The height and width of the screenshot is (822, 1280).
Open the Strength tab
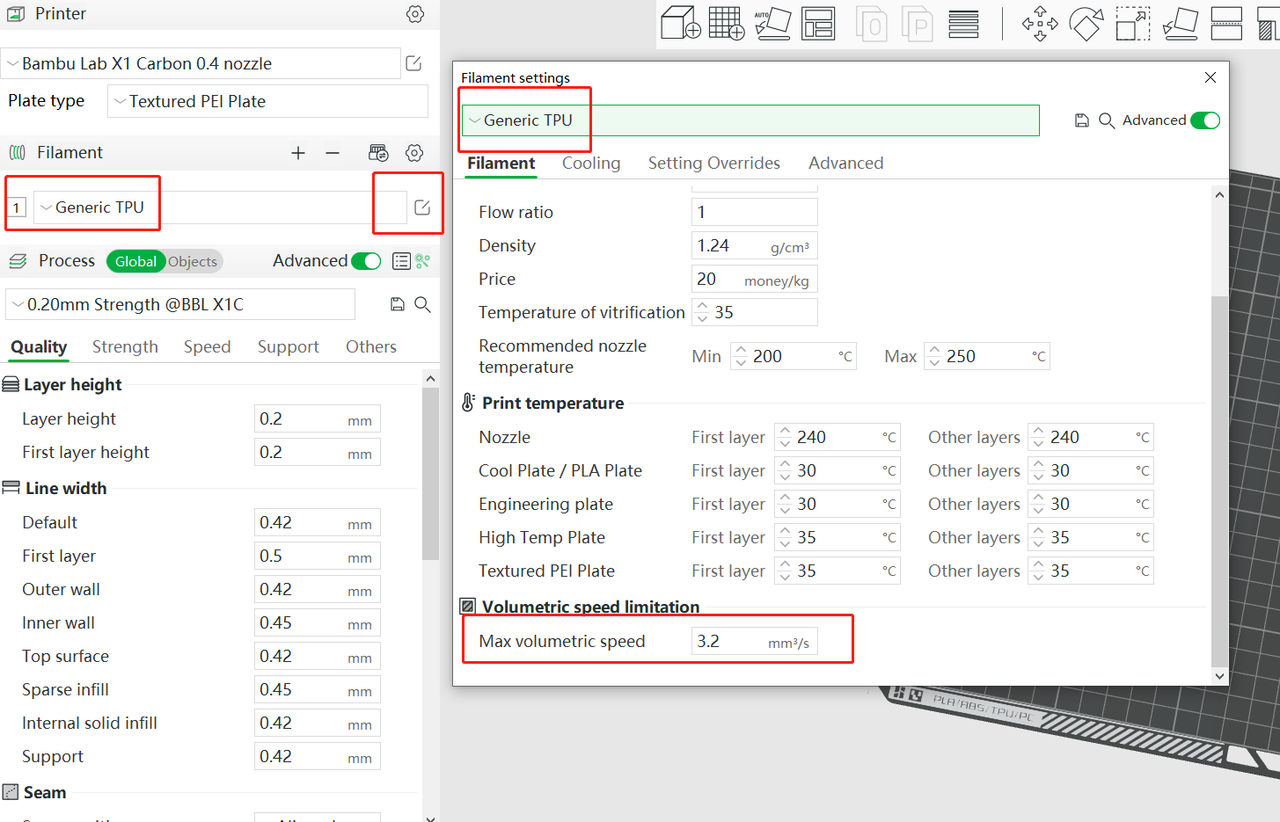coord(125,347)
